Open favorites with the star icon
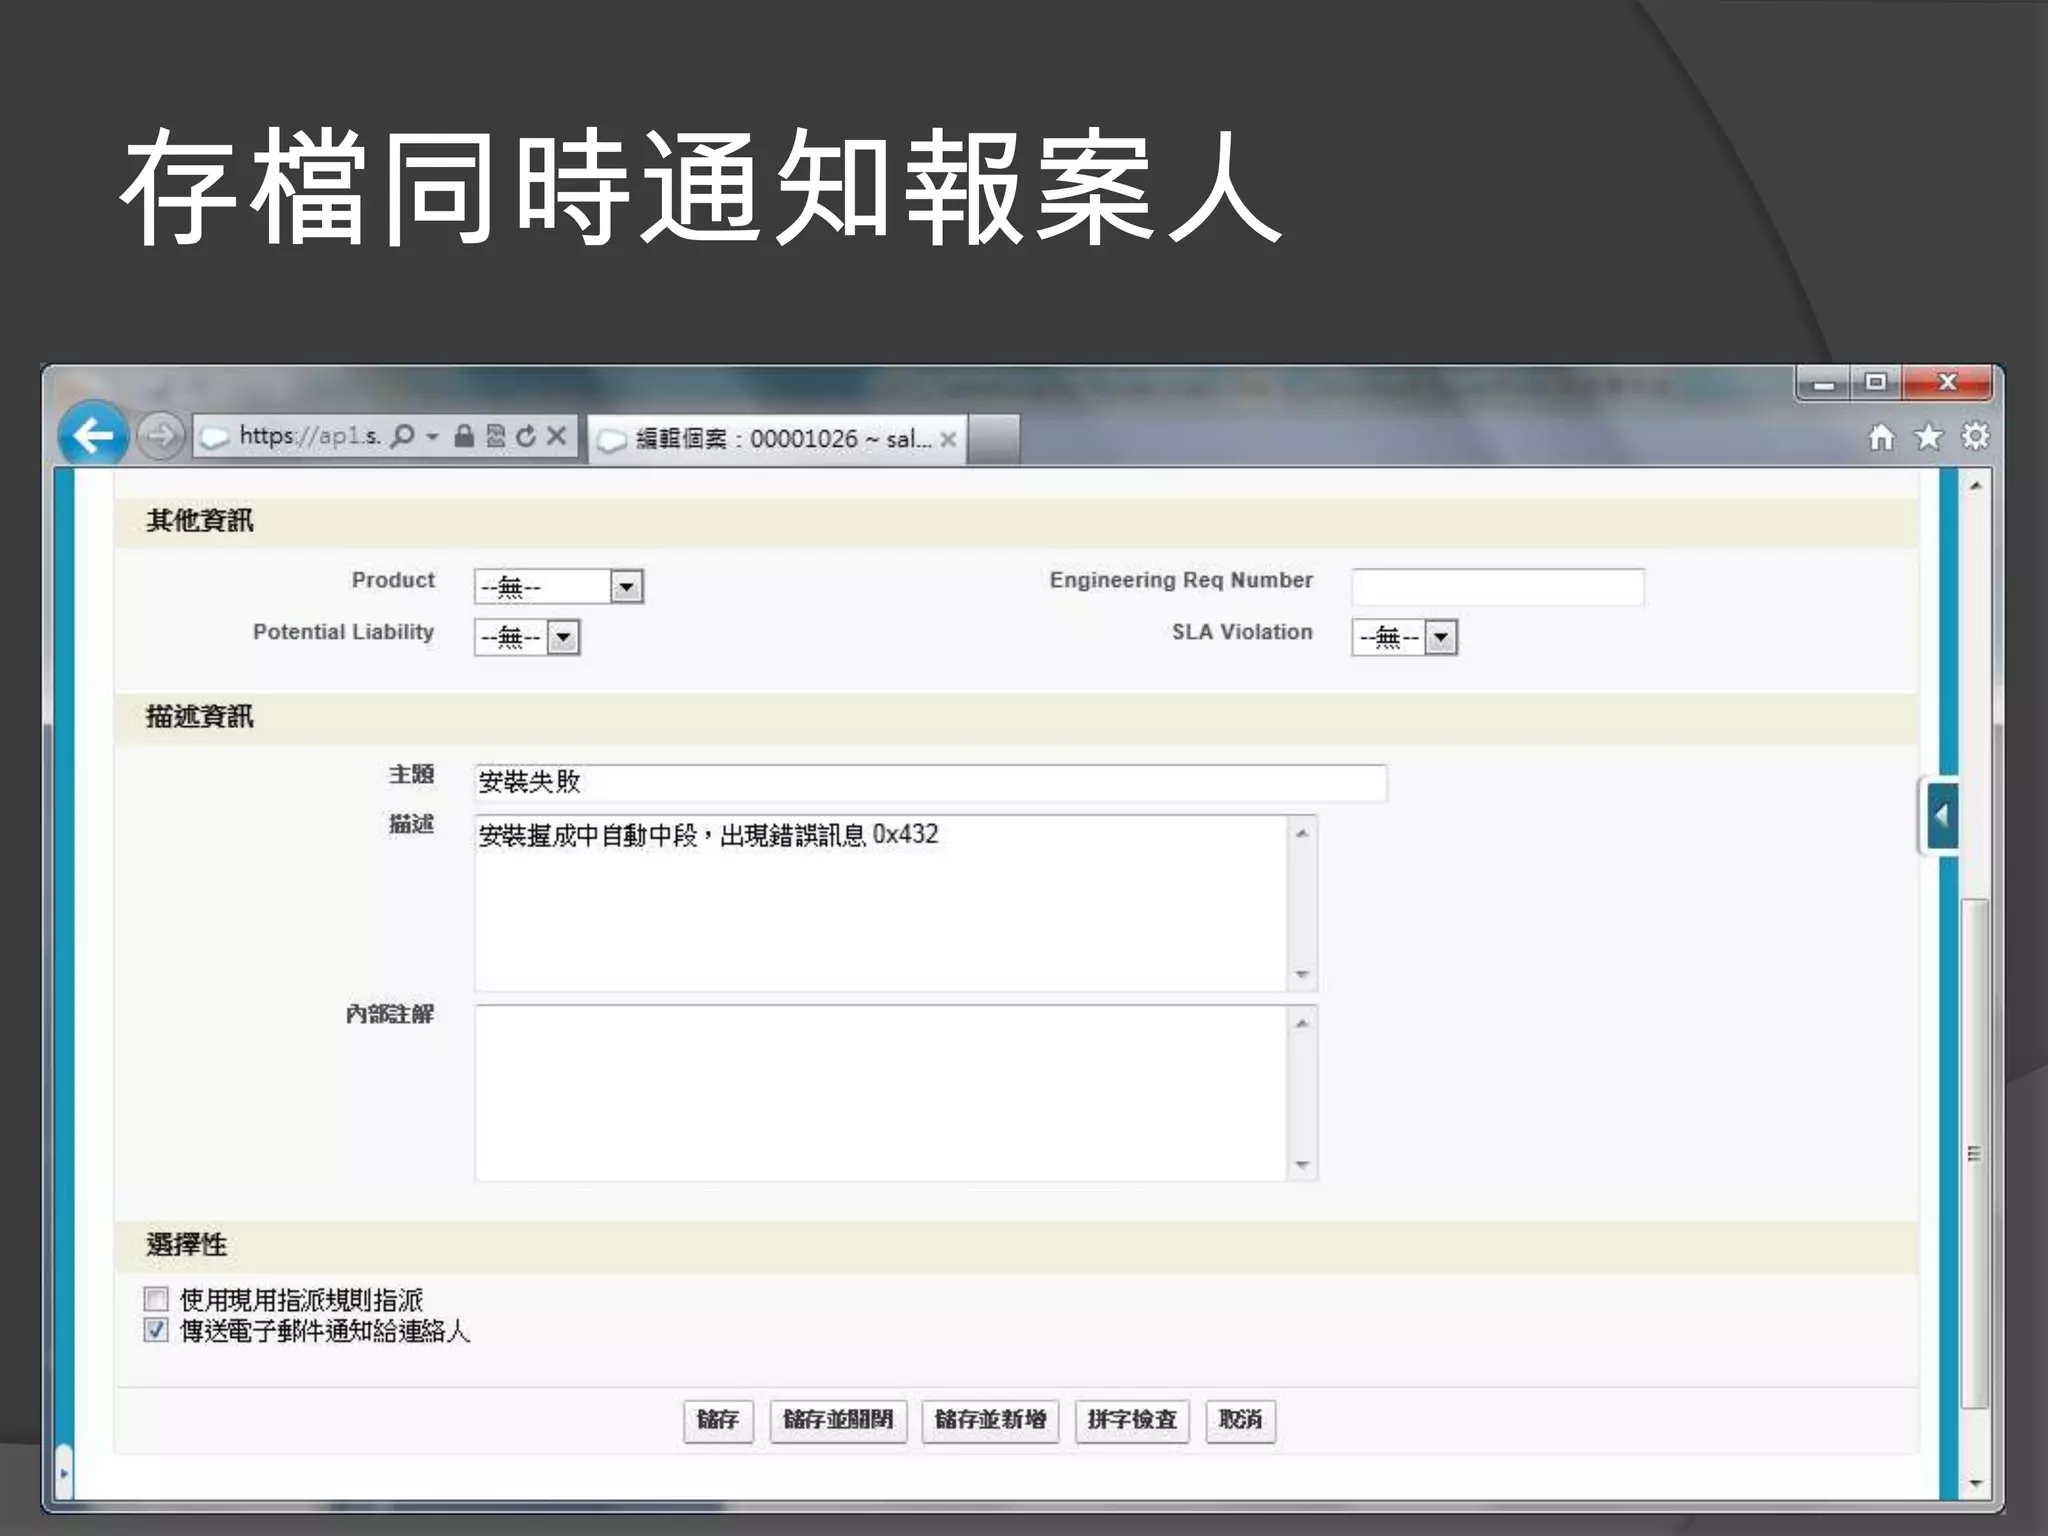 [1928, 437]
